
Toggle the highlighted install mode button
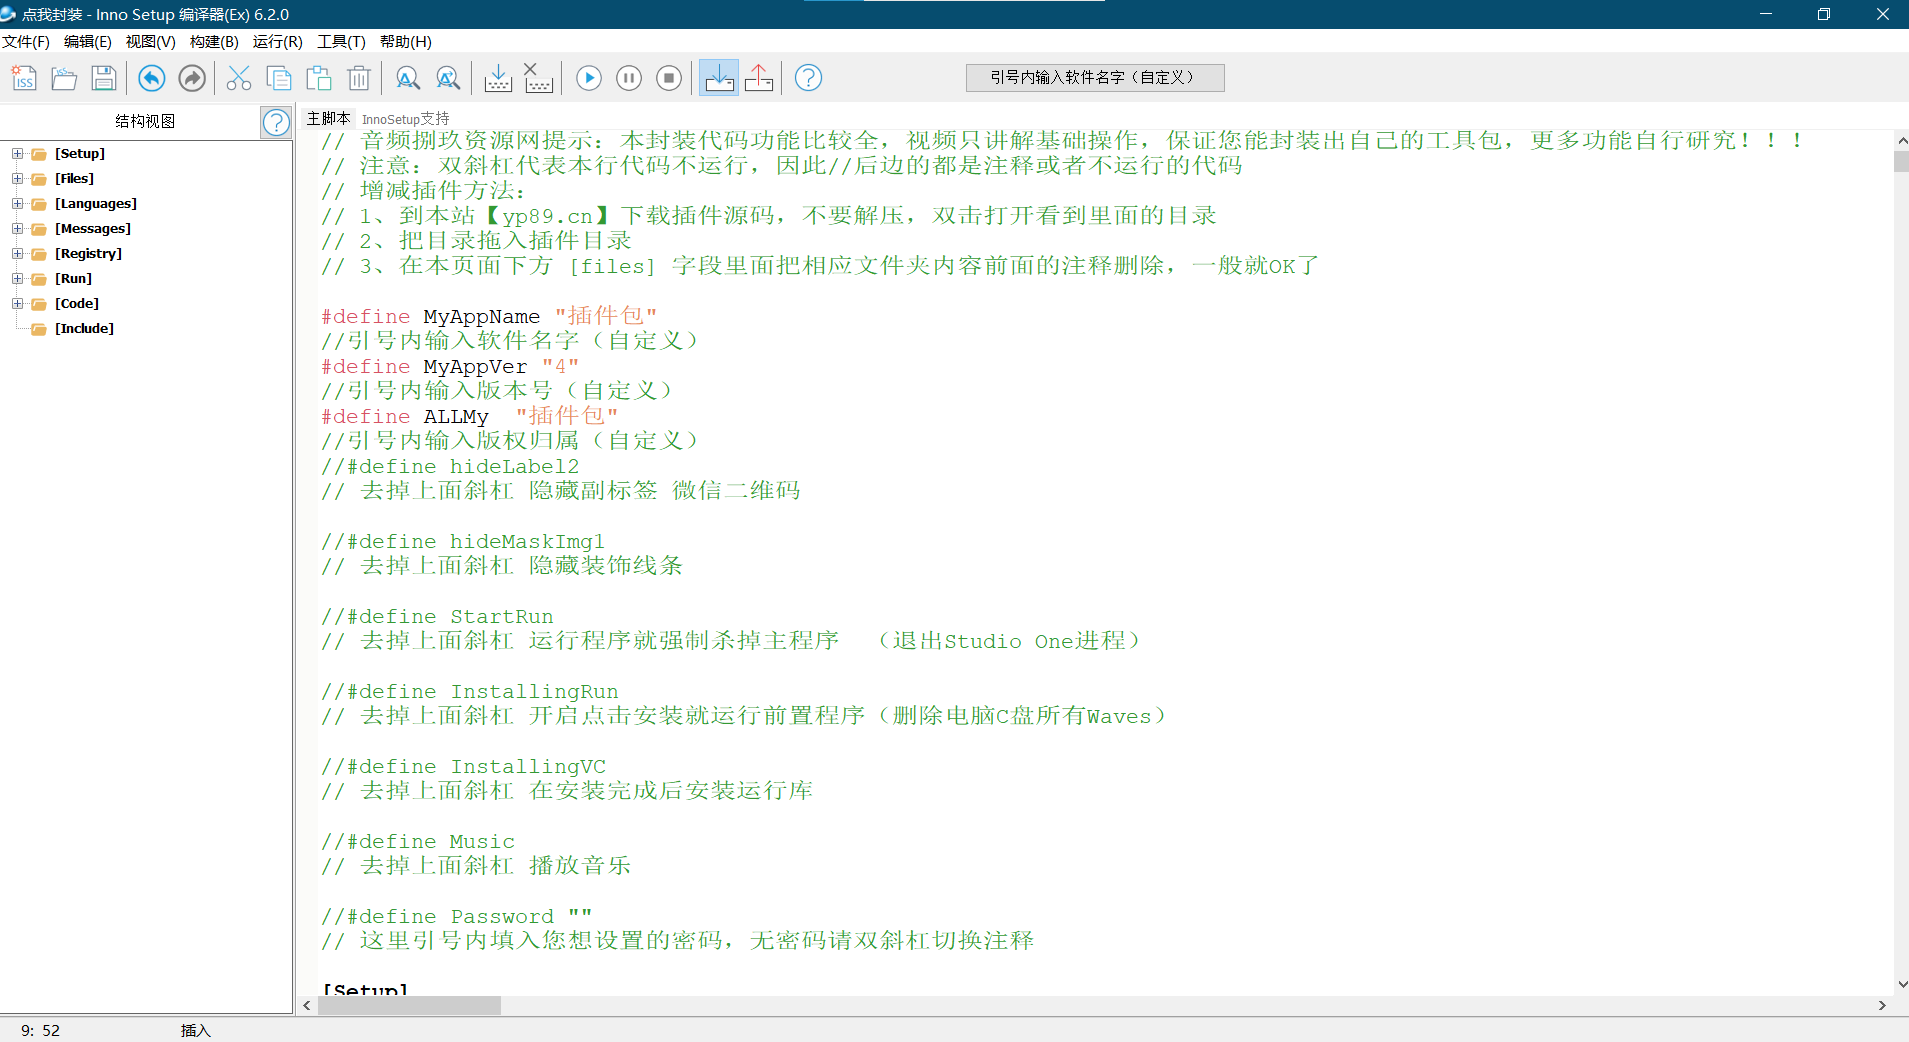coord(719,78)
